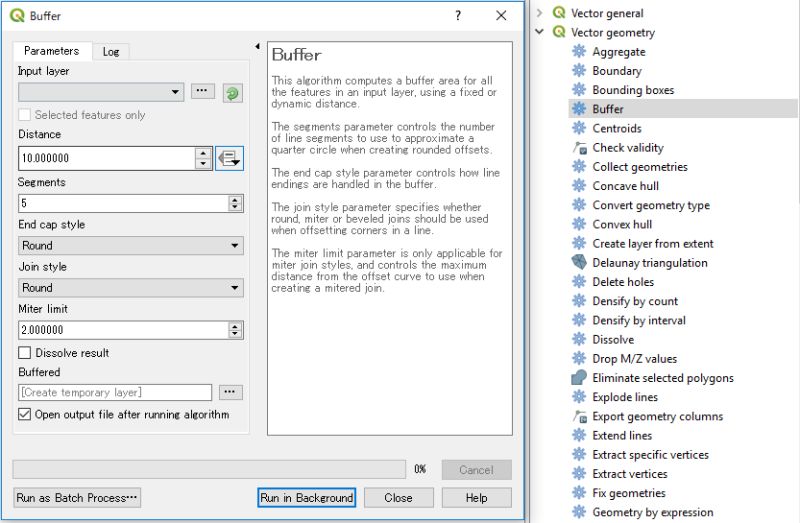
Task: Select Extract vertices in toolbox
Action: point(630,474)
